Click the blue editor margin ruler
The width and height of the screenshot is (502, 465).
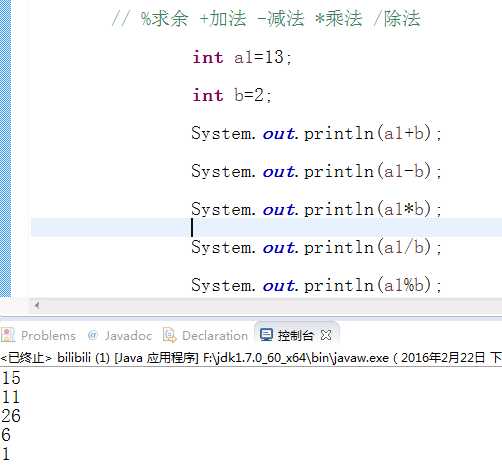(5, 148)
